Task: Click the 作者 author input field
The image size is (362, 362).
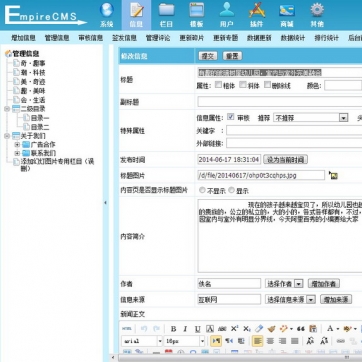Action: coord(229,284)
